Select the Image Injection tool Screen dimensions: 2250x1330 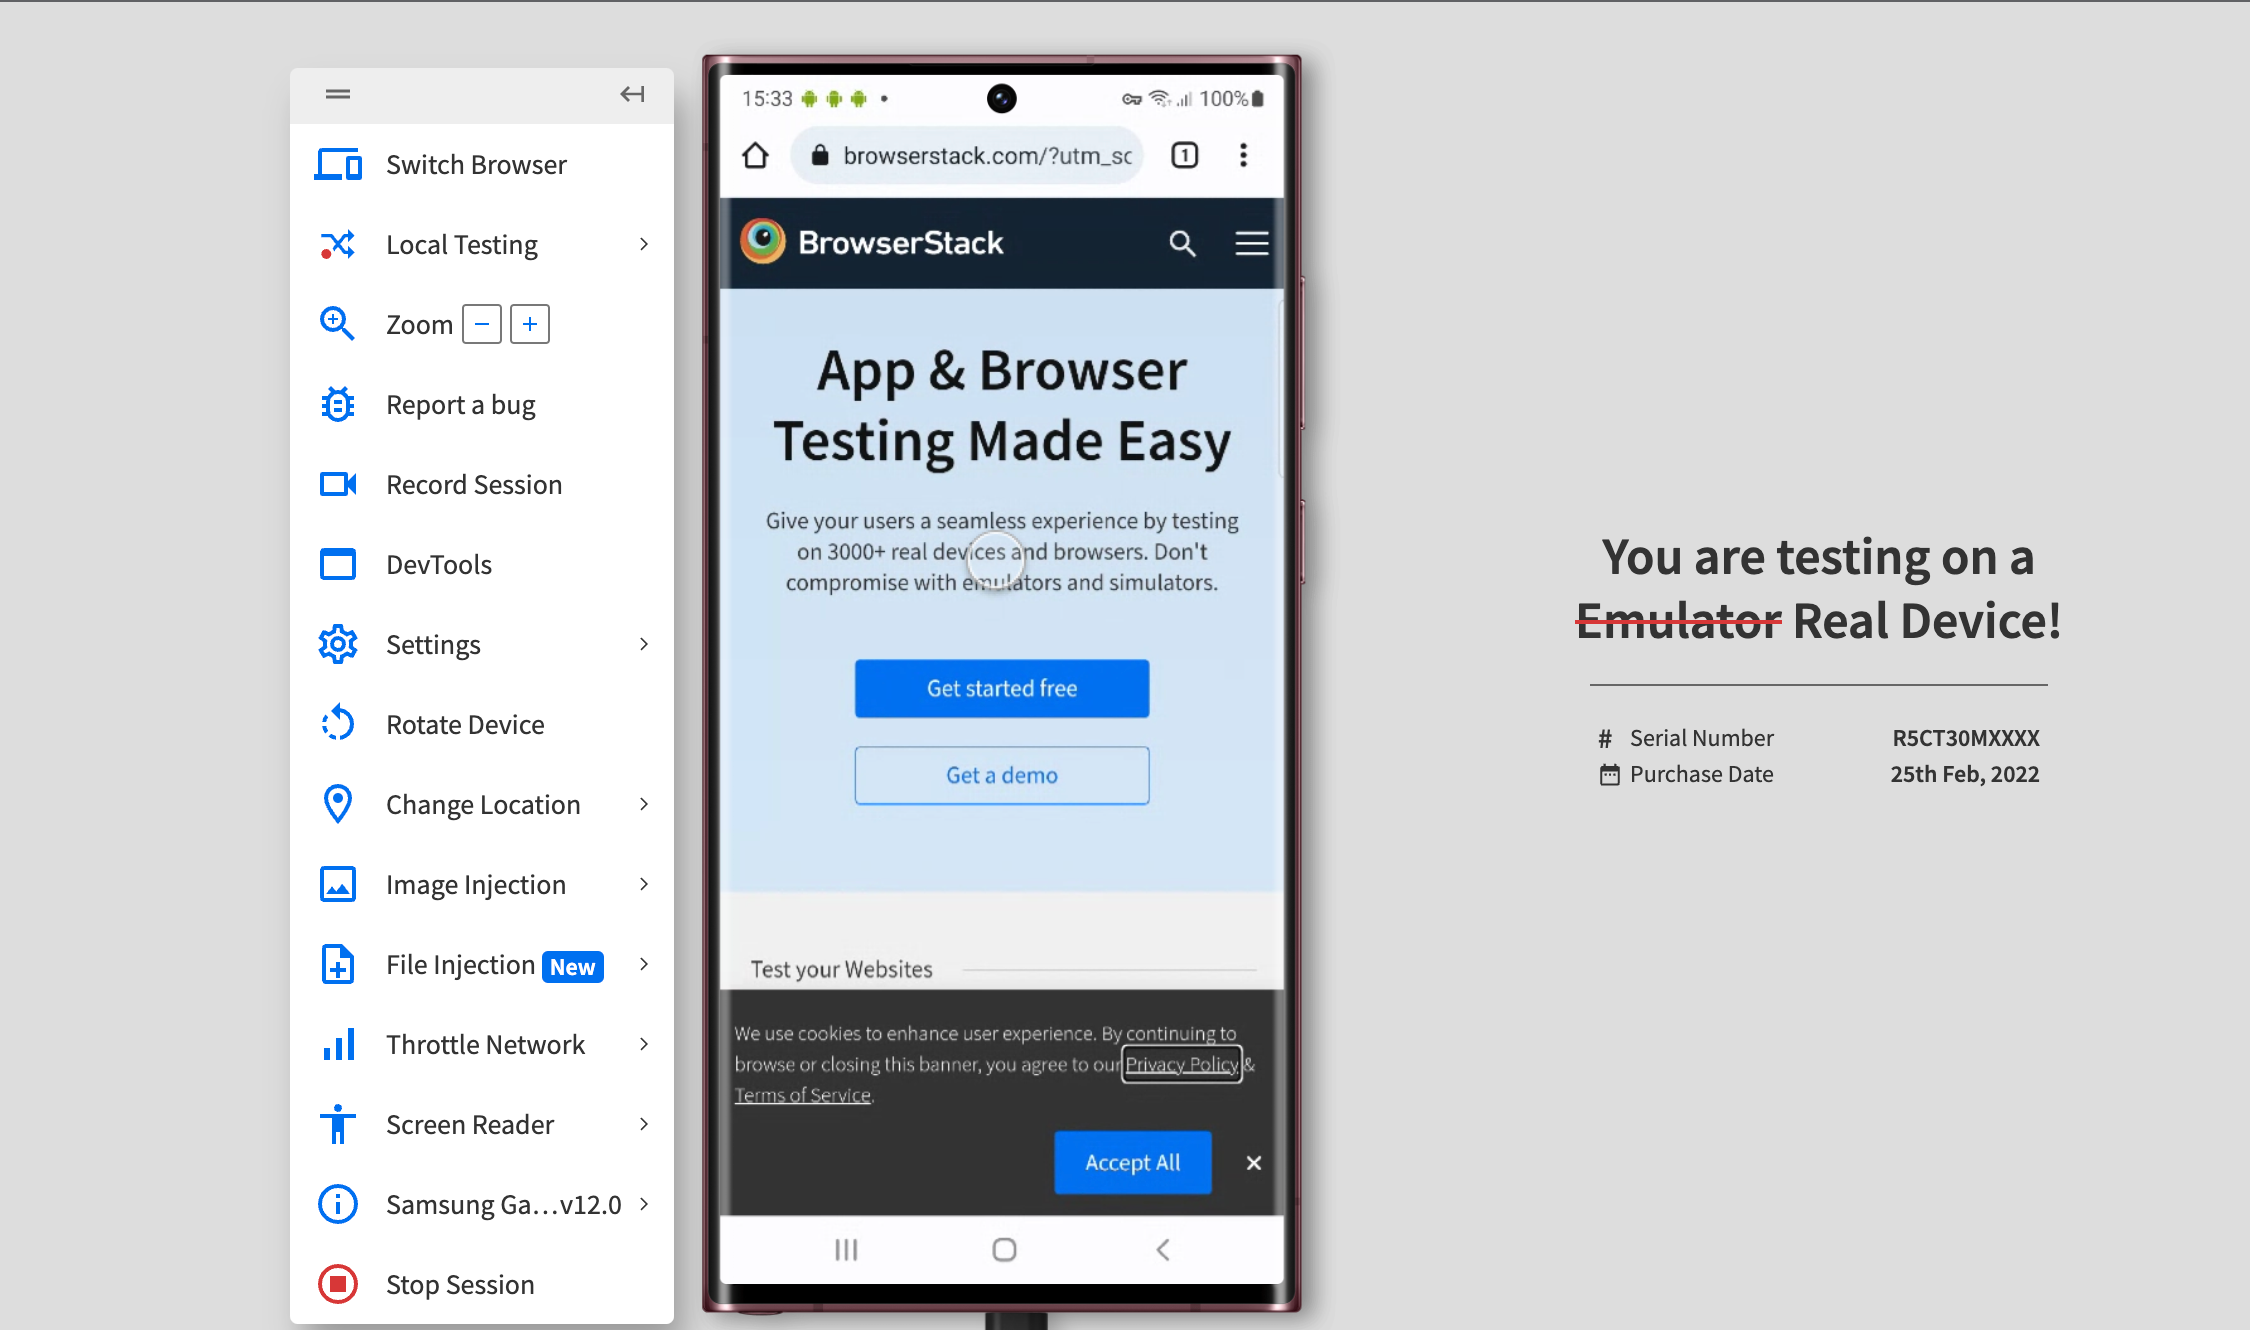tap(477, 884)
